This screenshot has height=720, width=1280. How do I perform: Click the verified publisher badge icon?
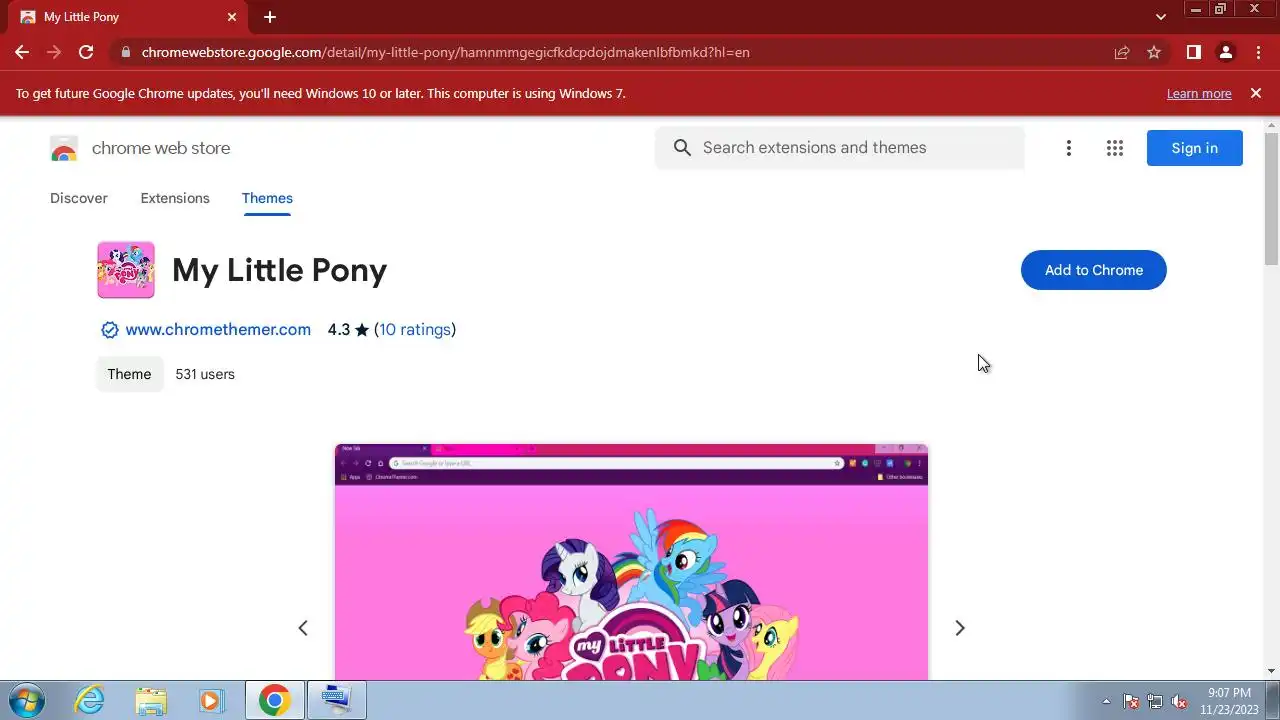tap(109, 330)
